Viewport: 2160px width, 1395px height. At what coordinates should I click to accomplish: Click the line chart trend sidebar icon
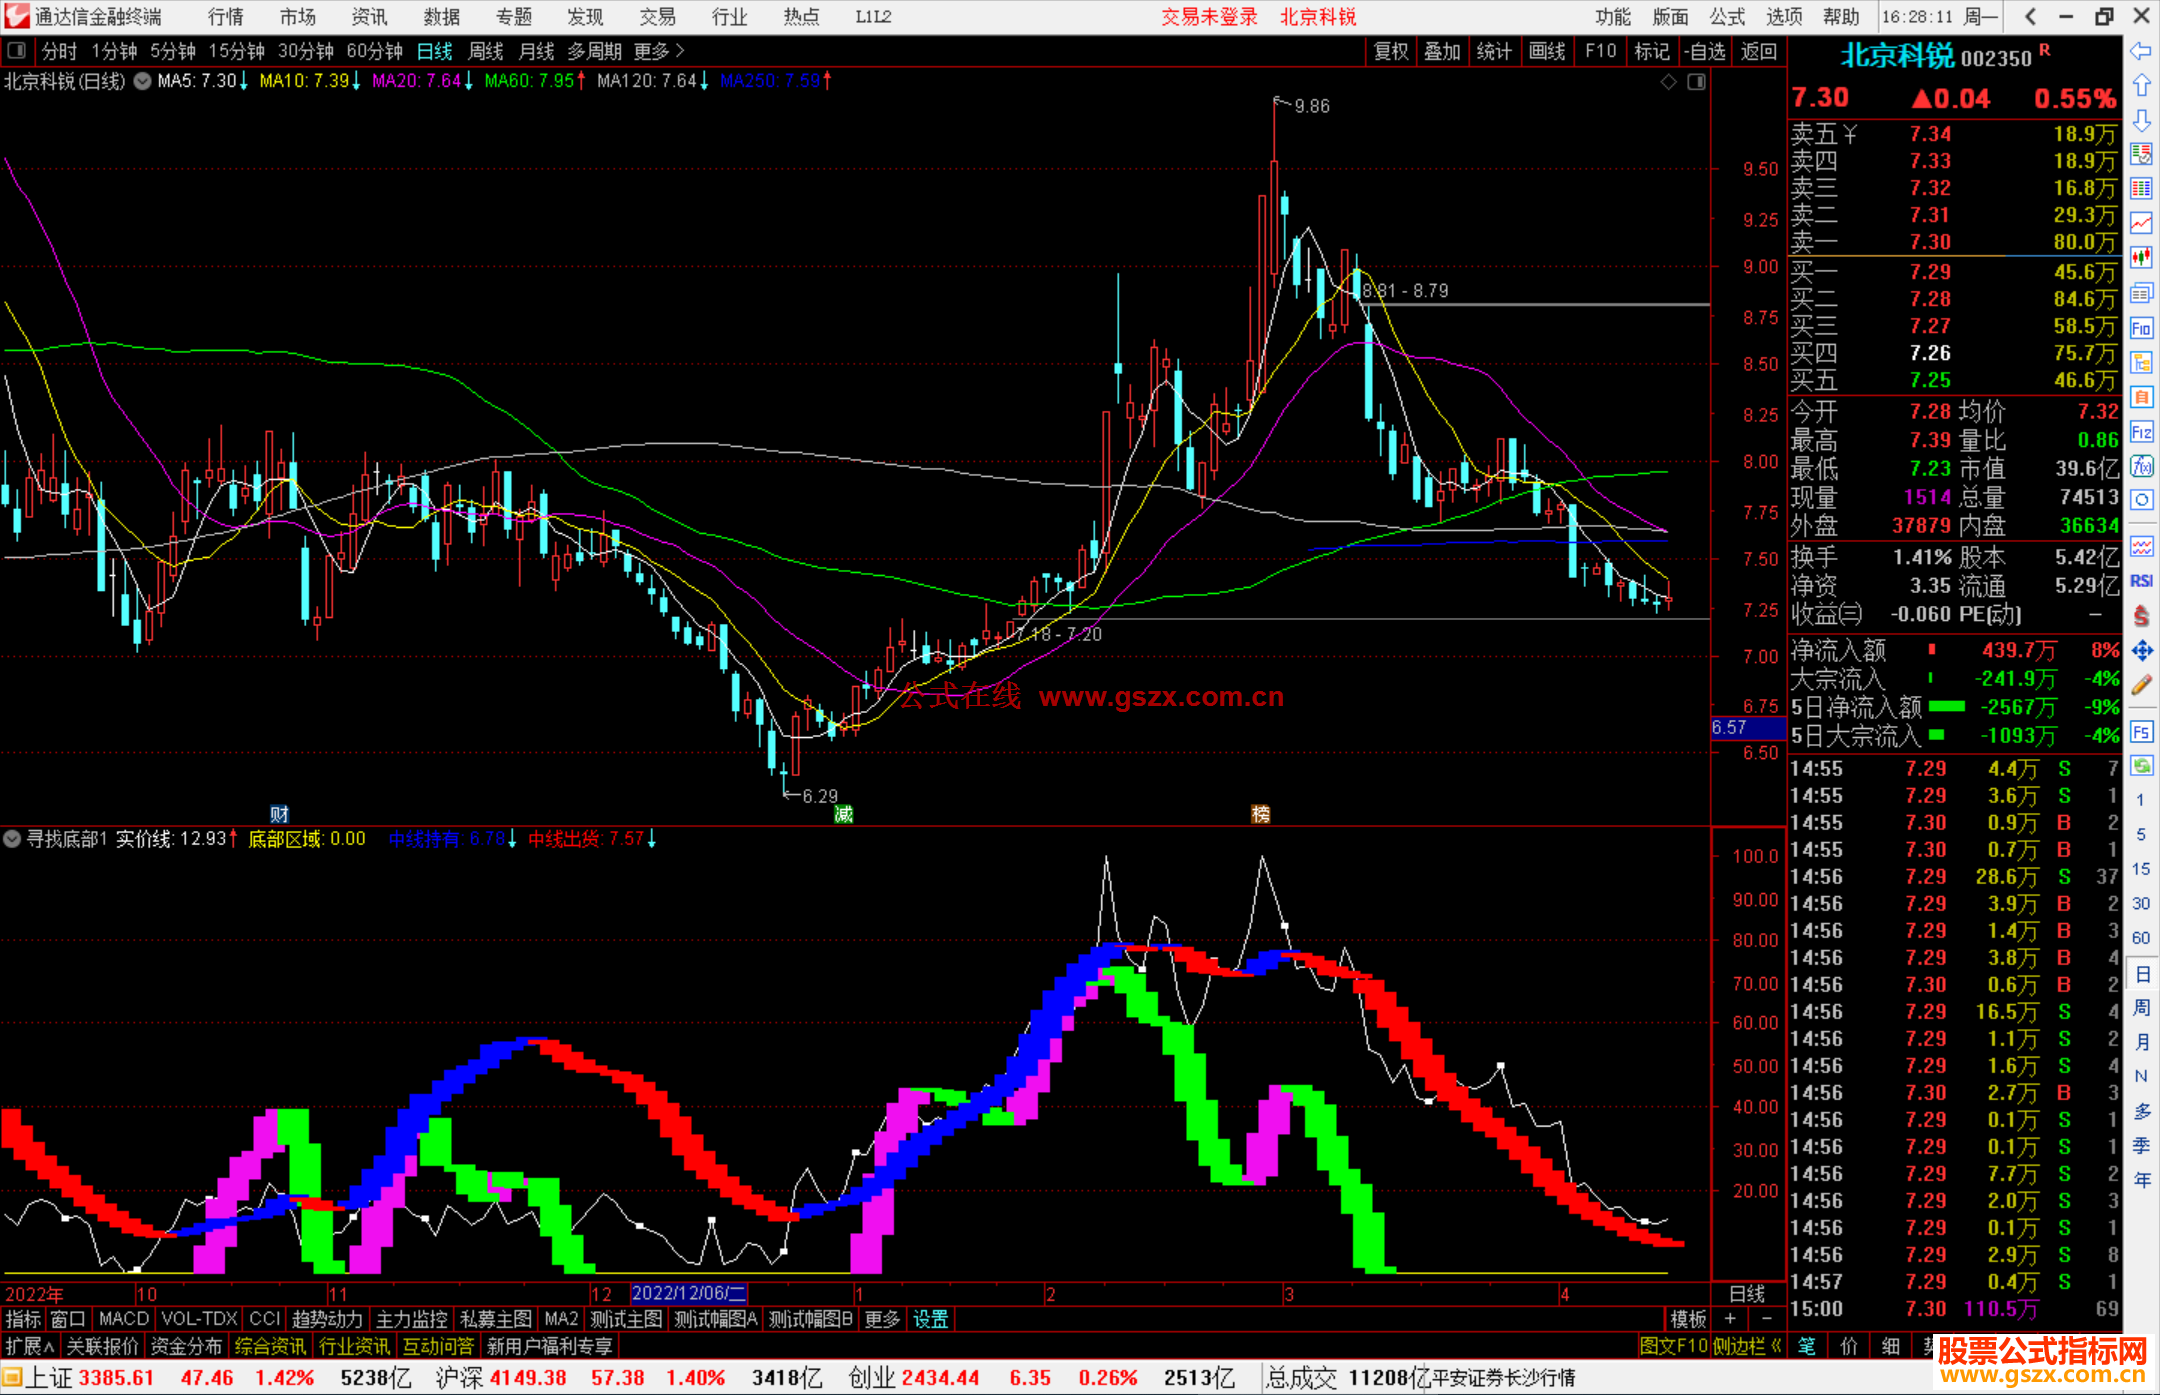[2141, 223]
